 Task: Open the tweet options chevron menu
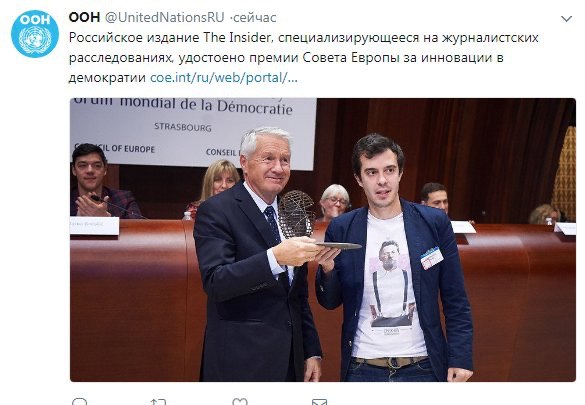pyautogui.click(x=566, y=19)
